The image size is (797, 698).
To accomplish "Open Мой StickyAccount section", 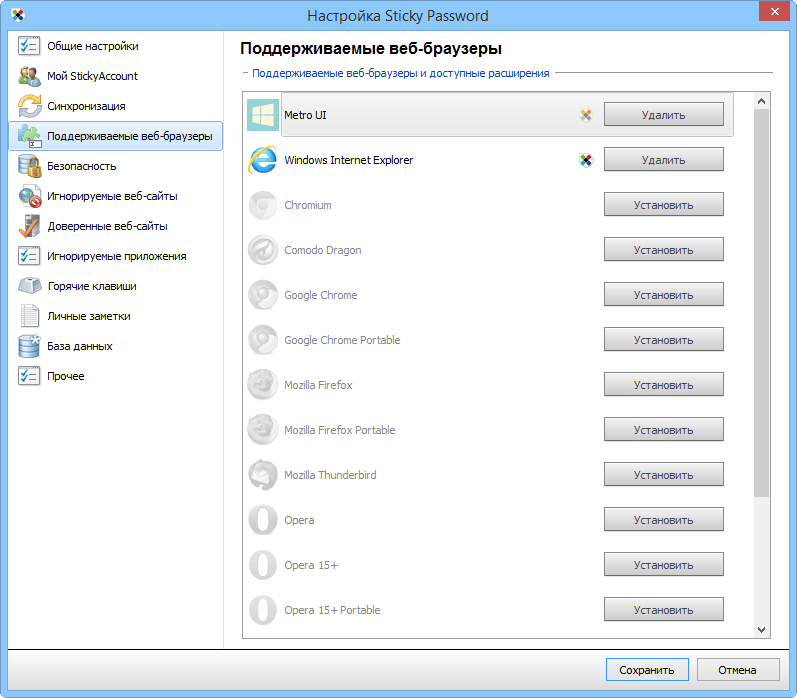I will (x=115, y=76).
